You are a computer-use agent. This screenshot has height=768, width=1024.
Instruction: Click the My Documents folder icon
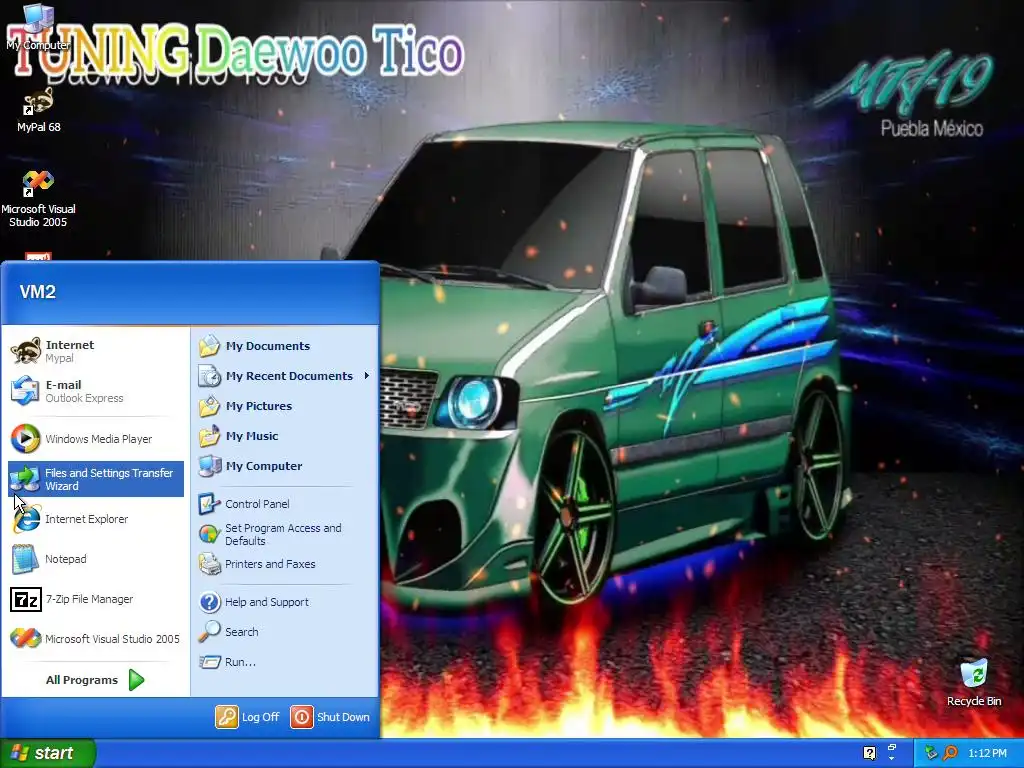point(210,346)
